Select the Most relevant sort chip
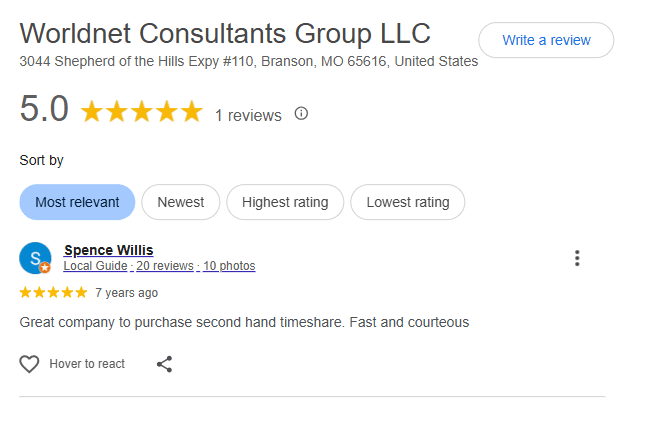 [x=77, y=202]
